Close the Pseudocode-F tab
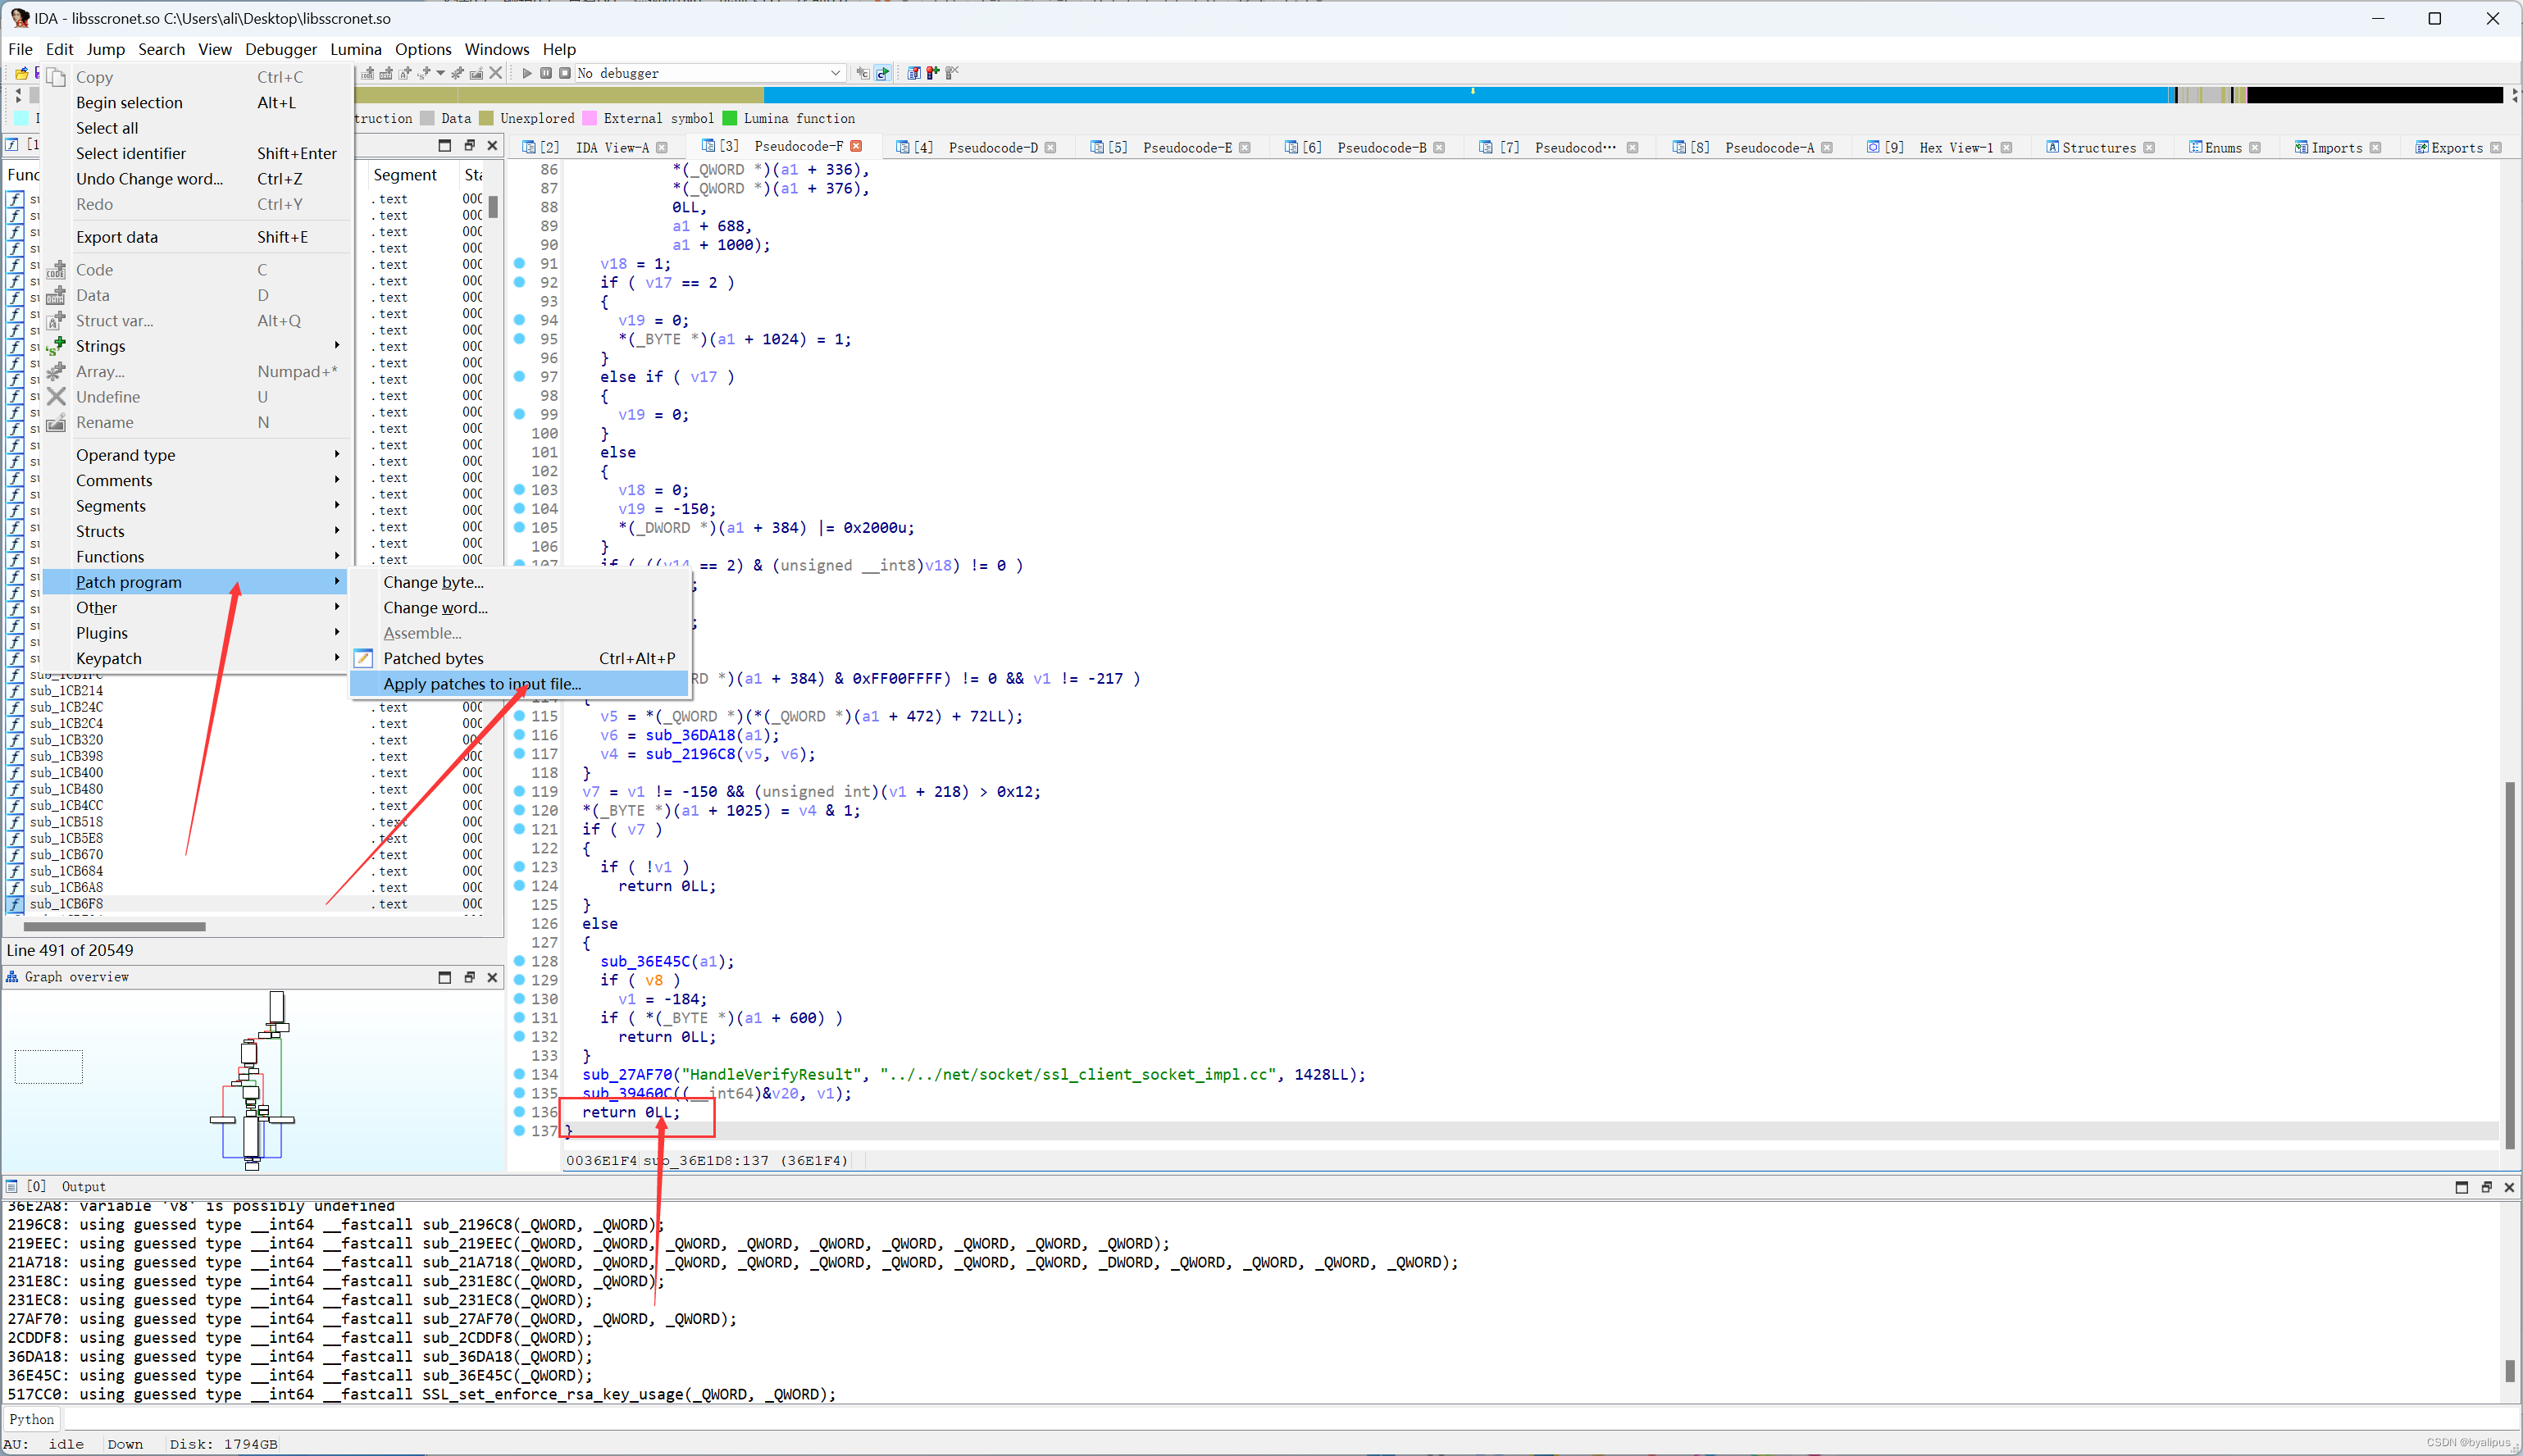The height and width of the screenshot is (1456, 2523). pyautogui.click(x=856, y=147)
